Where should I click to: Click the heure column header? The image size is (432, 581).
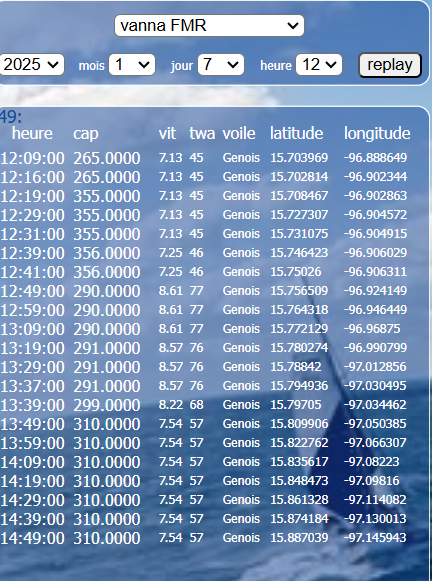coord(32,133)
